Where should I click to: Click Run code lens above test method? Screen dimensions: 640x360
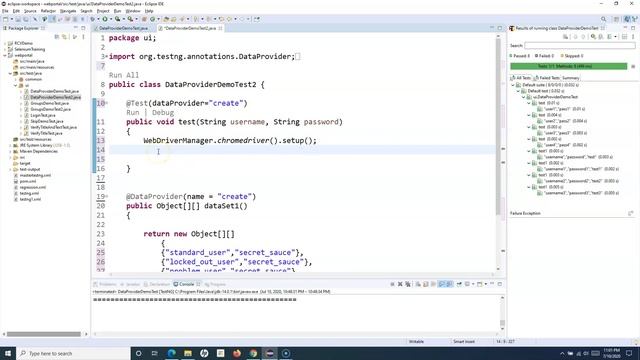[x=133, y=112]
